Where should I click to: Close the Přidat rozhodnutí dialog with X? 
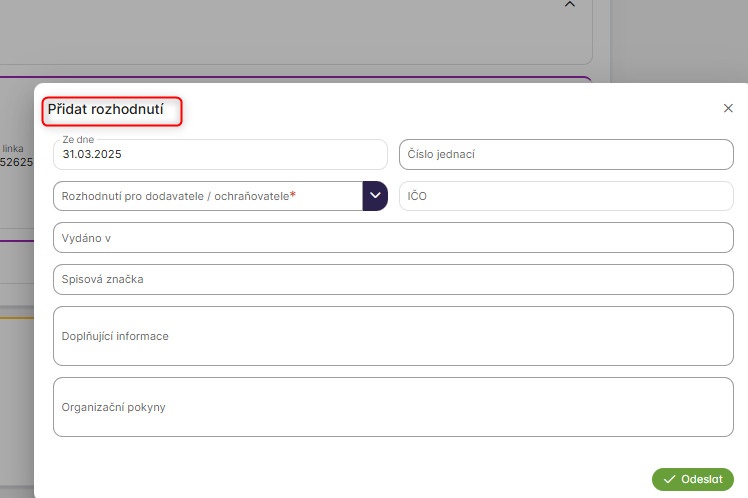pos(728,108)
